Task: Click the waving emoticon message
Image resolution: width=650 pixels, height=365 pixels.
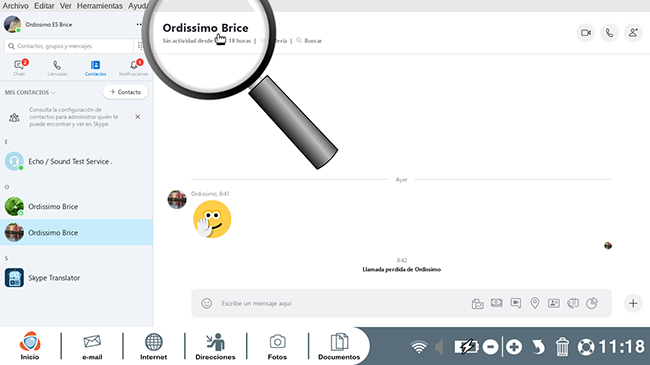Action: pos(212,219)
